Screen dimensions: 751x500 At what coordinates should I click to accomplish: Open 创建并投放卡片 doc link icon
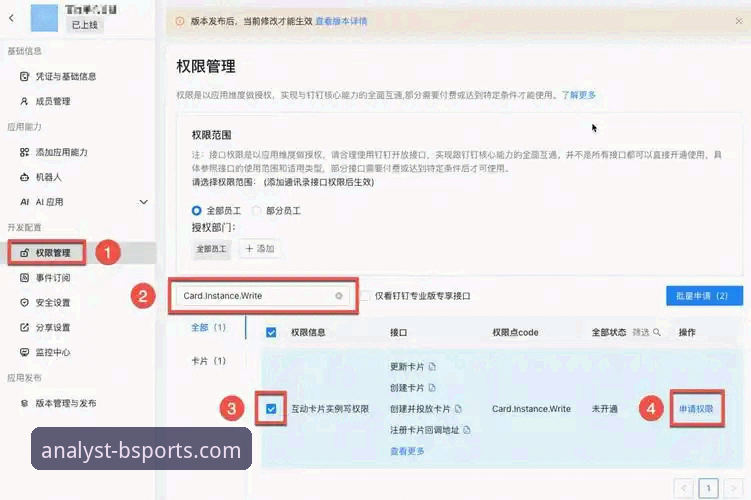point(458,409)
